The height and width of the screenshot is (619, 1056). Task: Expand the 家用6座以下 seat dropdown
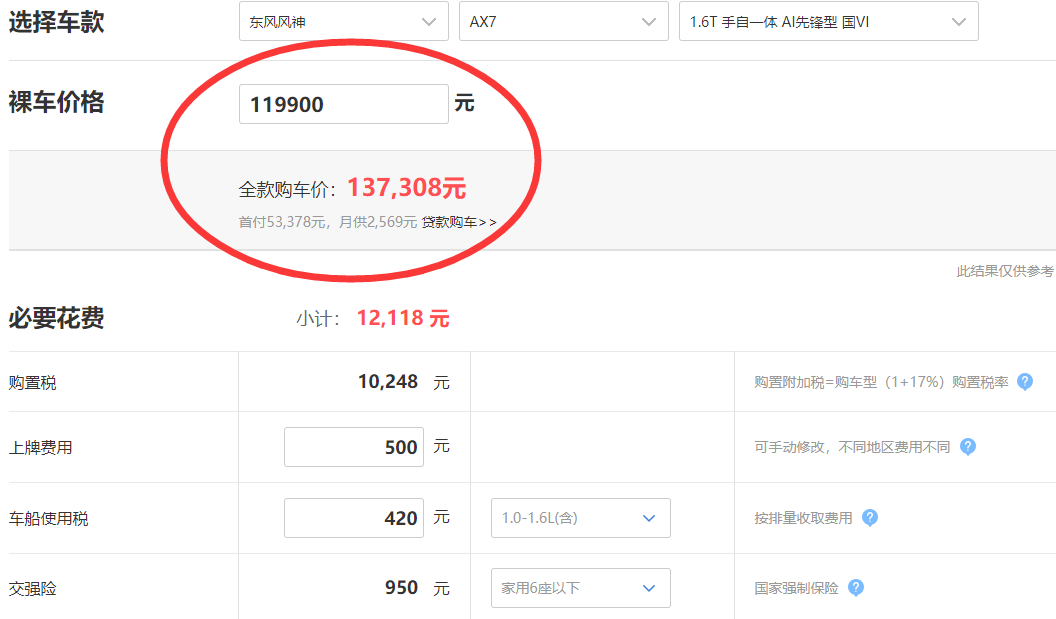(x=581, y=588)
